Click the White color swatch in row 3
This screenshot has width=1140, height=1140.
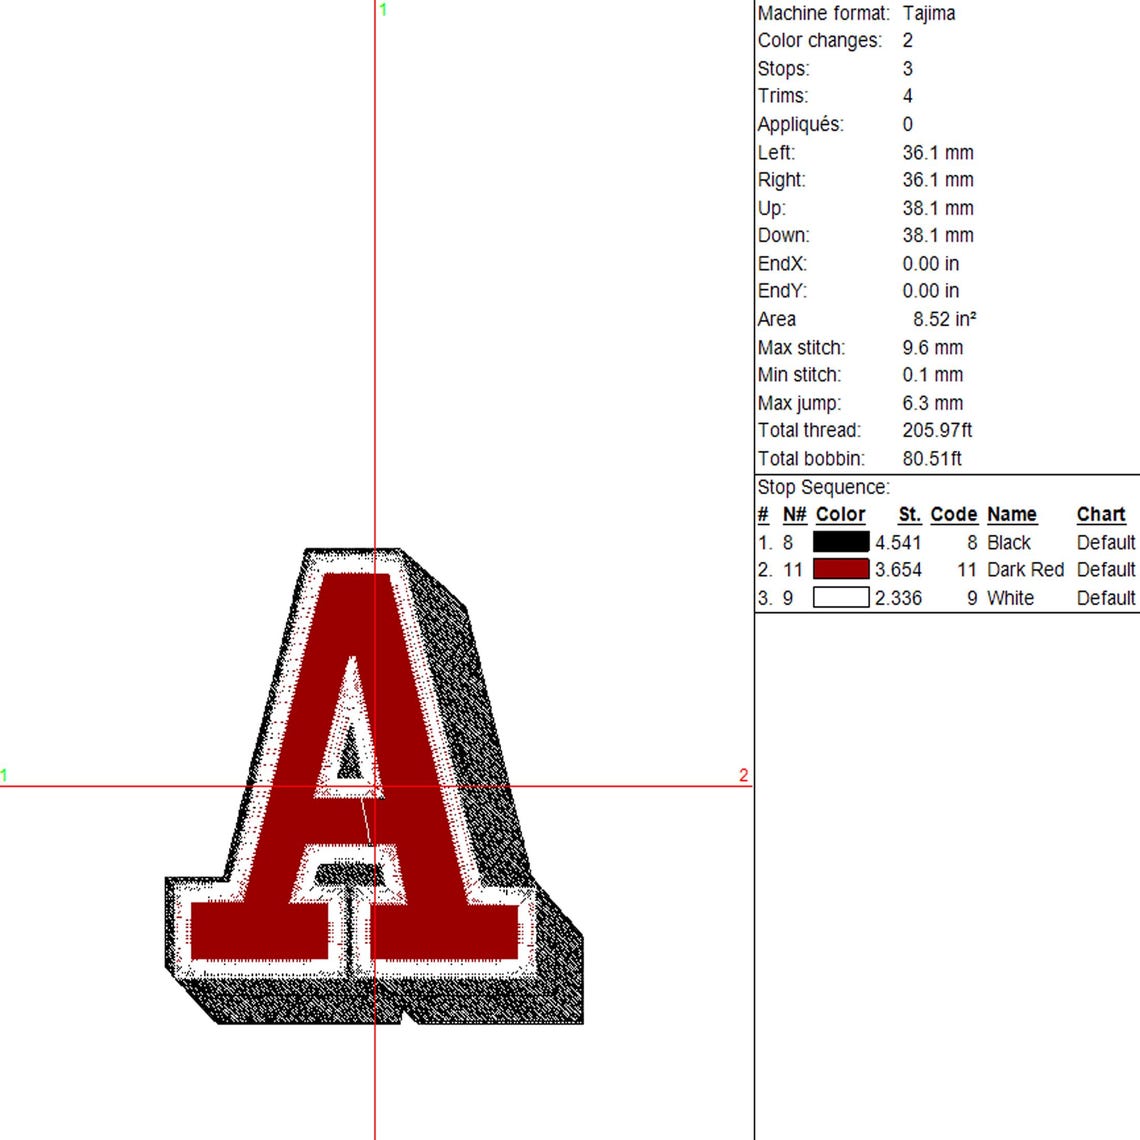pos(840,598)
